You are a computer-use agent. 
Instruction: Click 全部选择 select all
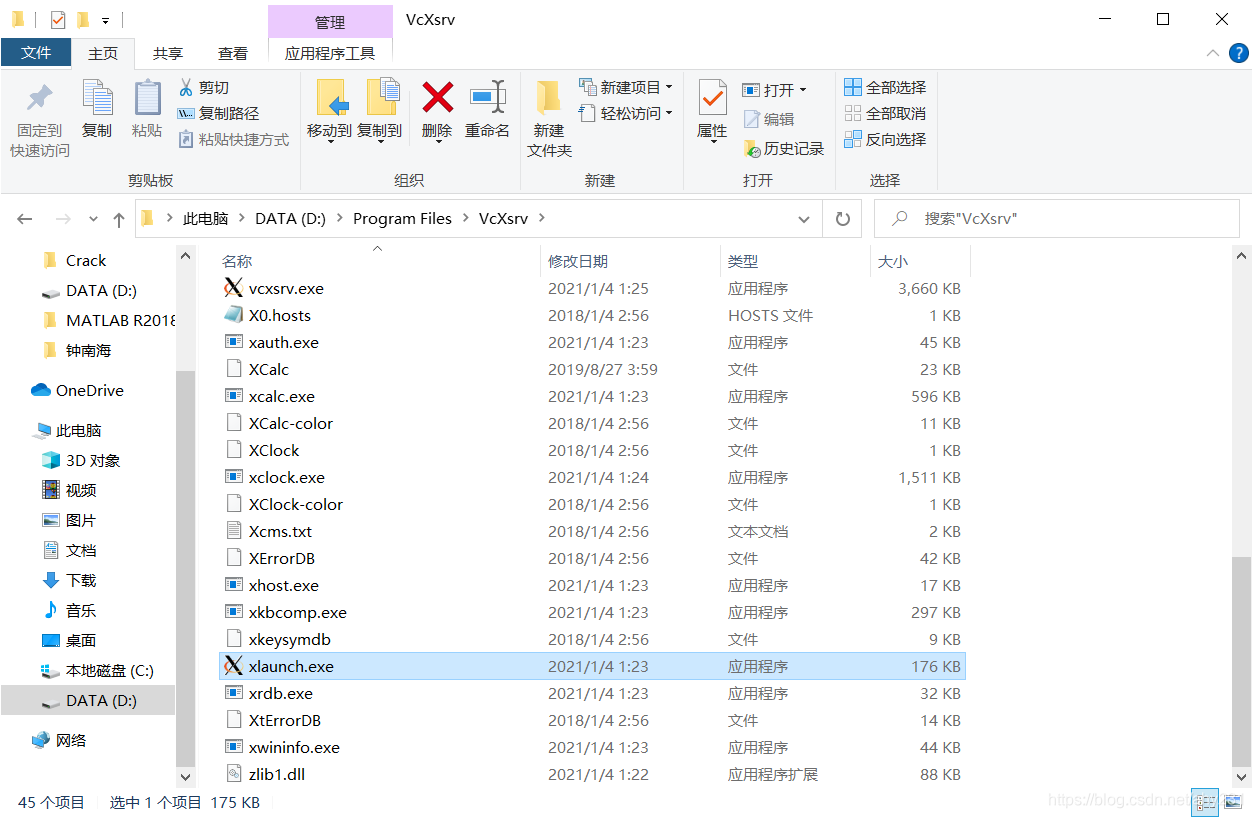pyautogui.click(x=885, y=88)
